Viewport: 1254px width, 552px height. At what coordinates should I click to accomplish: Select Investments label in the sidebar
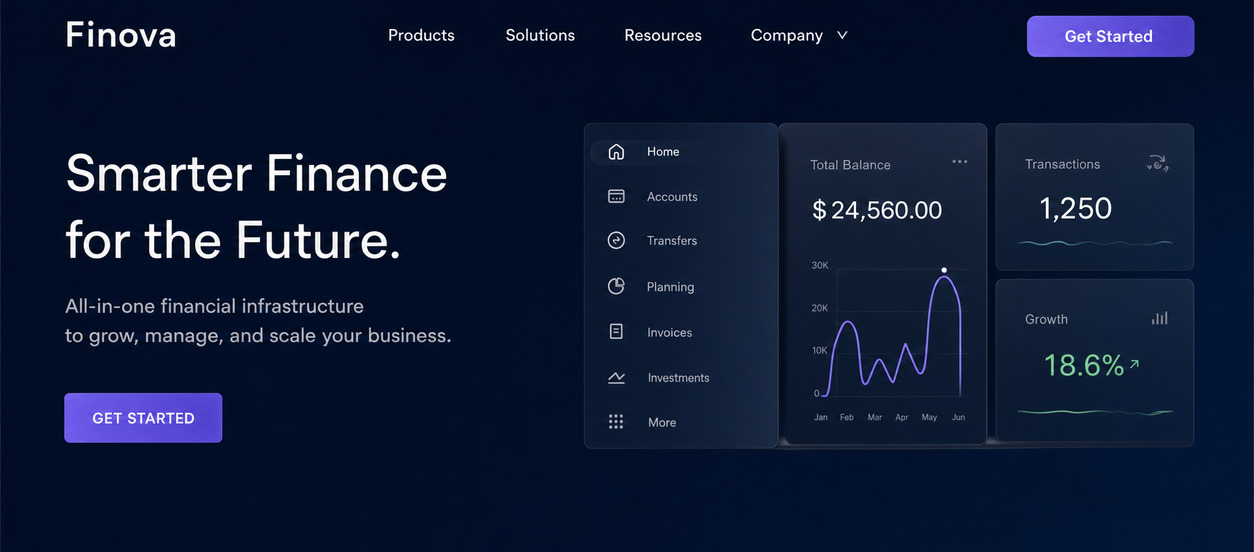pyautogui.click(x=678, y=378)
